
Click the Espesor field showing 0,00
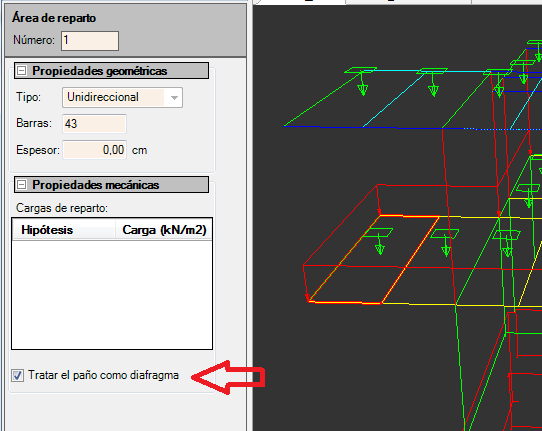pos(94,150)
